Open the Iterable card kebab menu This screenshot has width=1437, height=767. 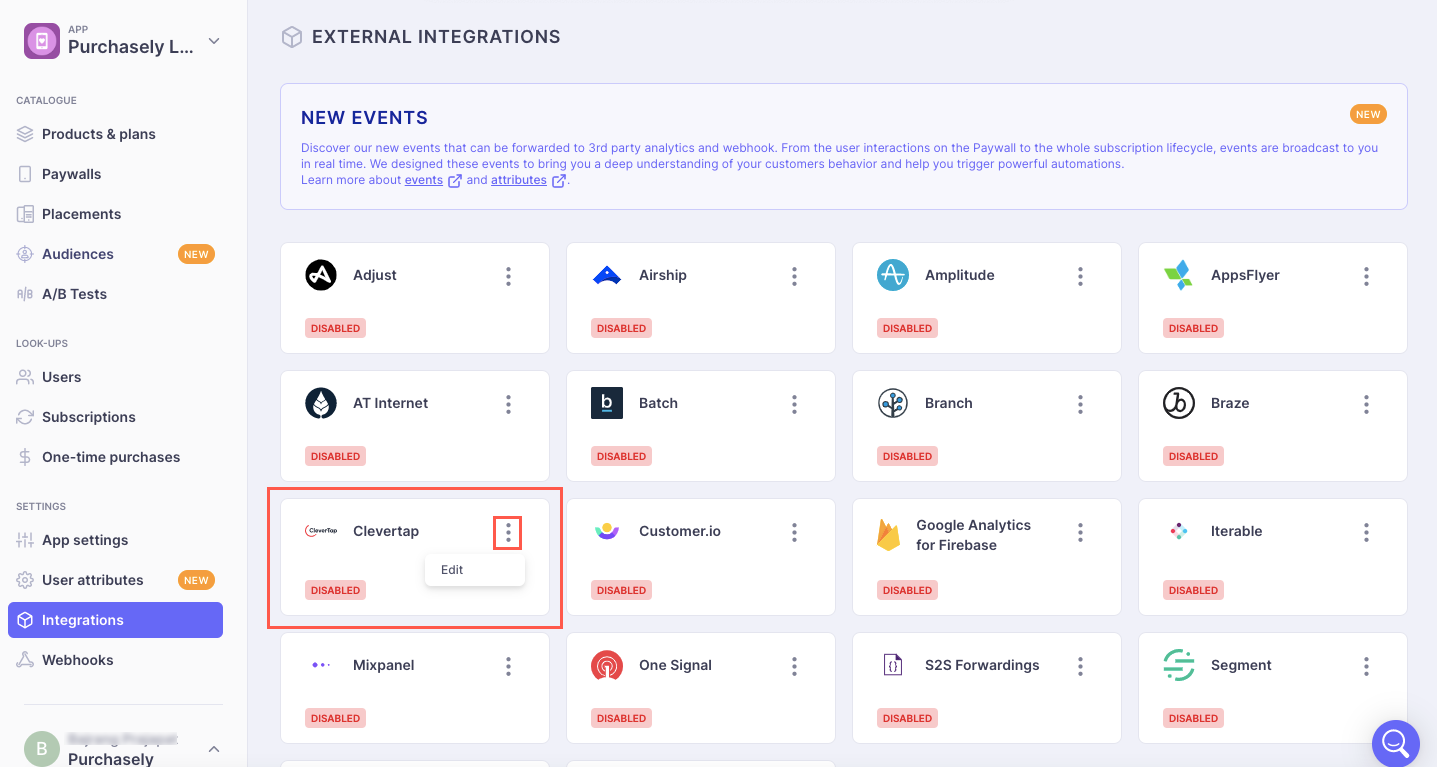coord(1367,532)
